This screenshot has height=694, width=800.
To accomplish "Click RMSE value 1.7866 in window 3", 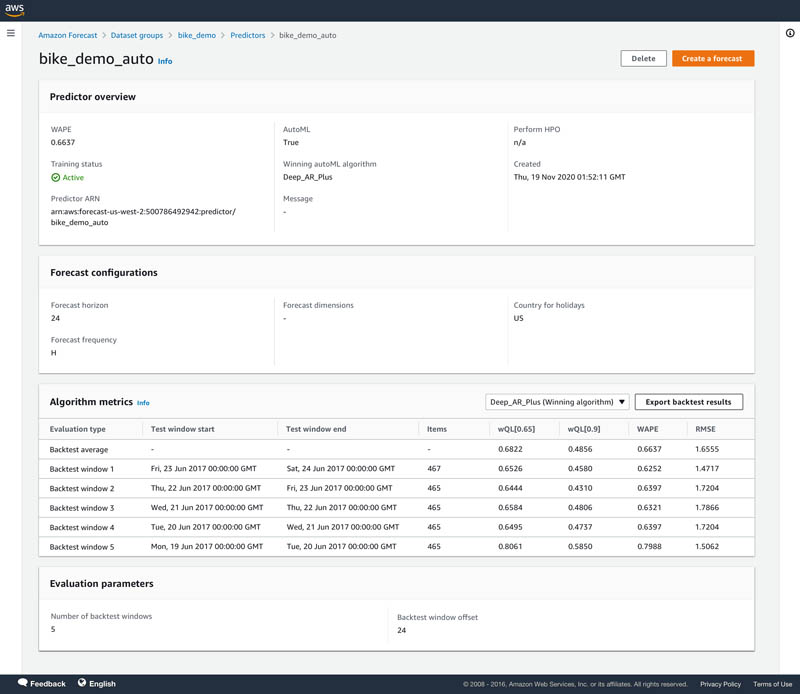I will pos(707,507).
